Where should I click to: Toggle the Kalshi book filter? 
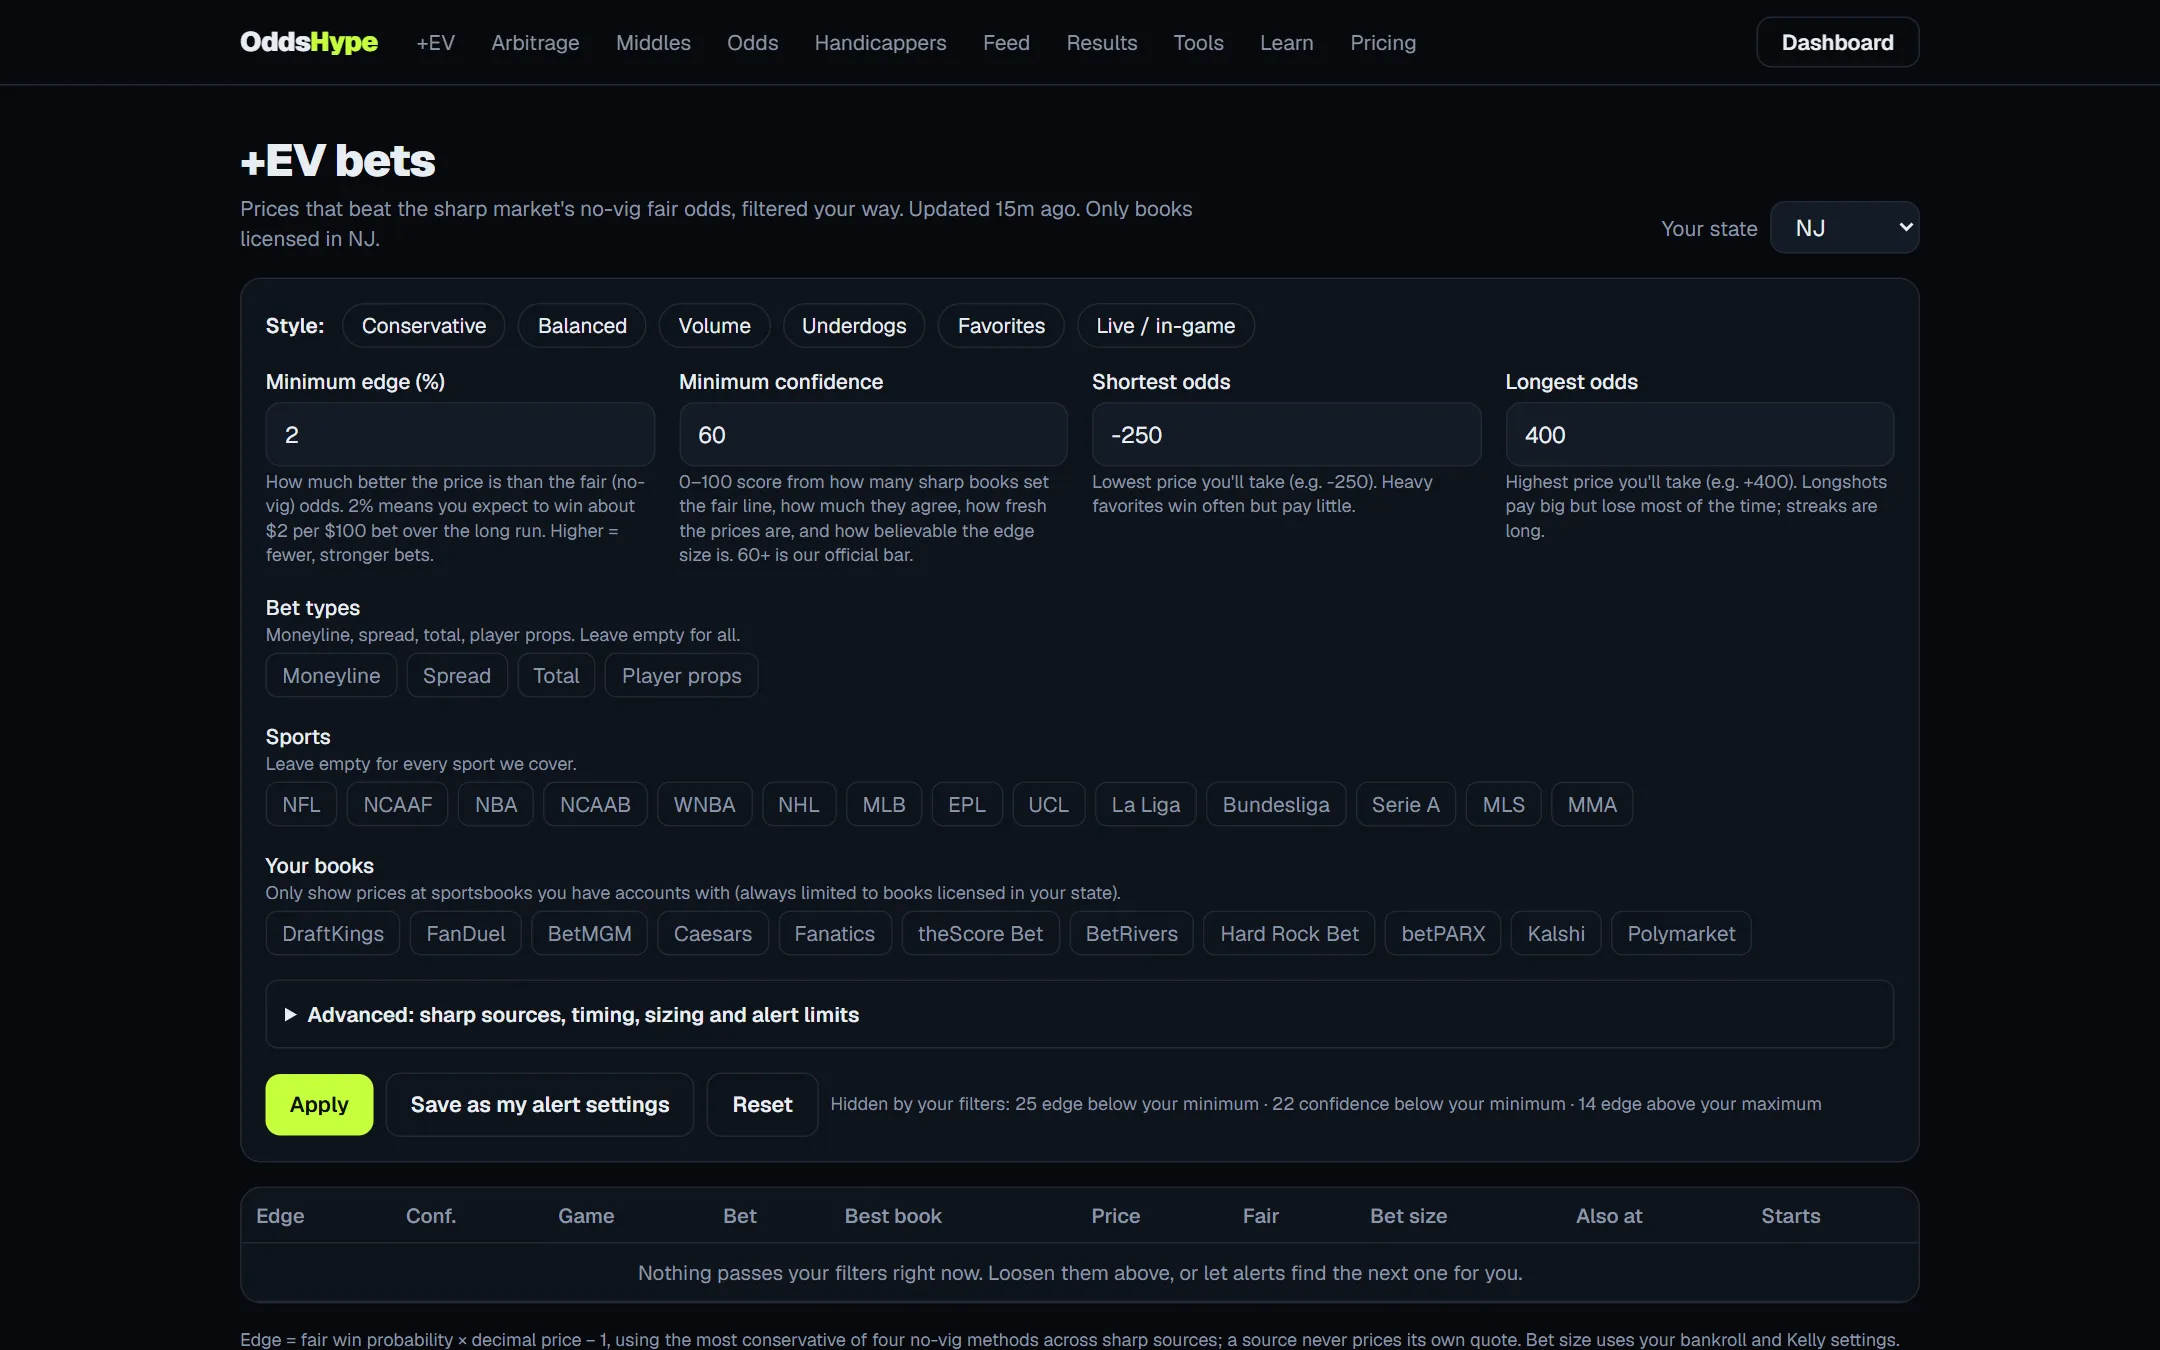[1556, 933]
